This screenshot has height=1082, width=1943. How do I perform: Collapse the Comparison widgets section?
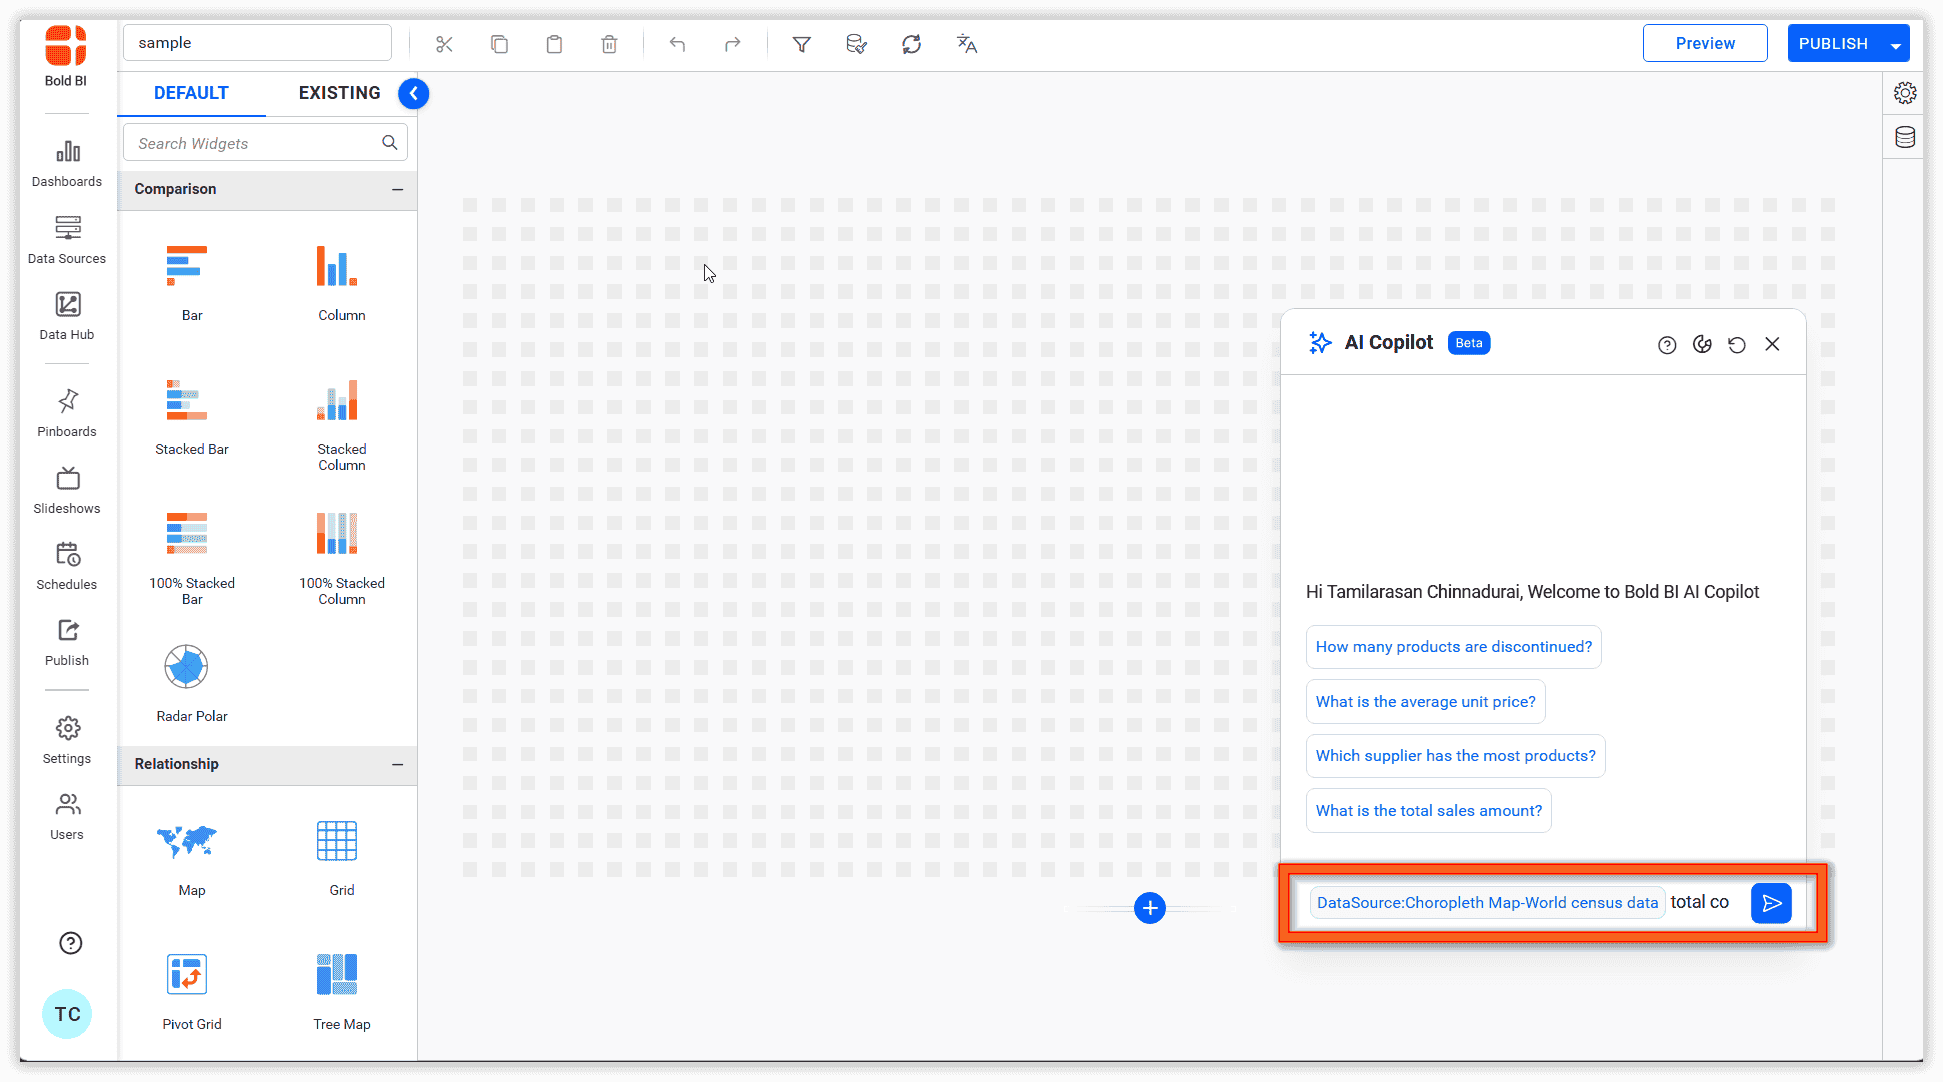coord(397,190)
